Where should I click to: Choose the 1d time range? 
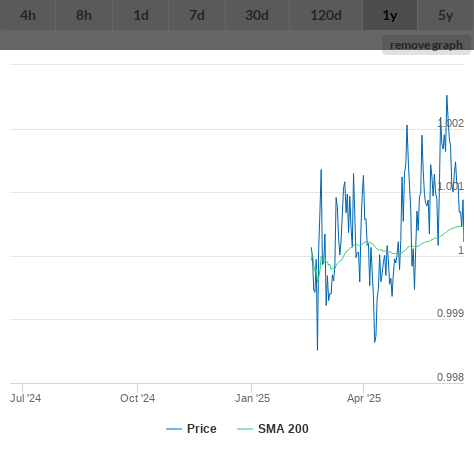pyautogui.click(x=141, y=15)
